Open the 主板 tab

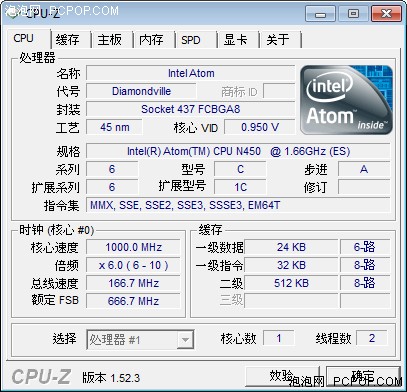[112, 40]
